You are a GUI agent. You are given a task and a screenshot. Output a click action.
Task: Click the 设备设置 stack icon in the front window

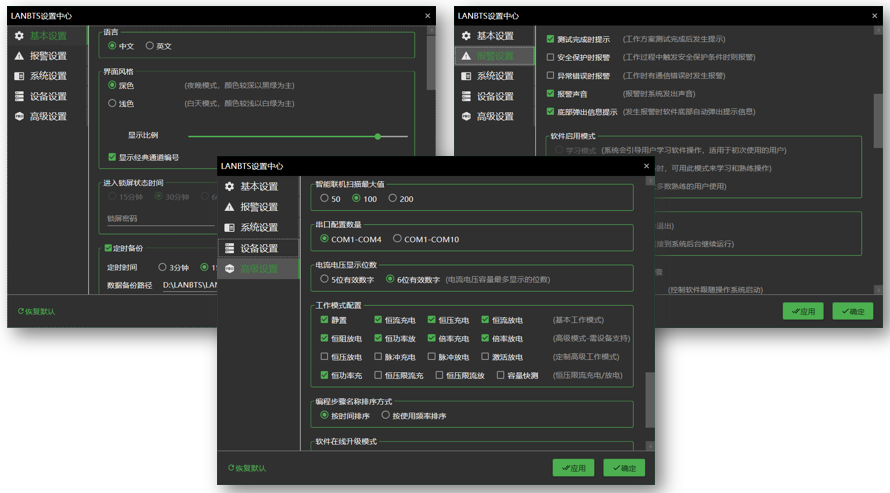pyautogui.click(x=230, y=248)
